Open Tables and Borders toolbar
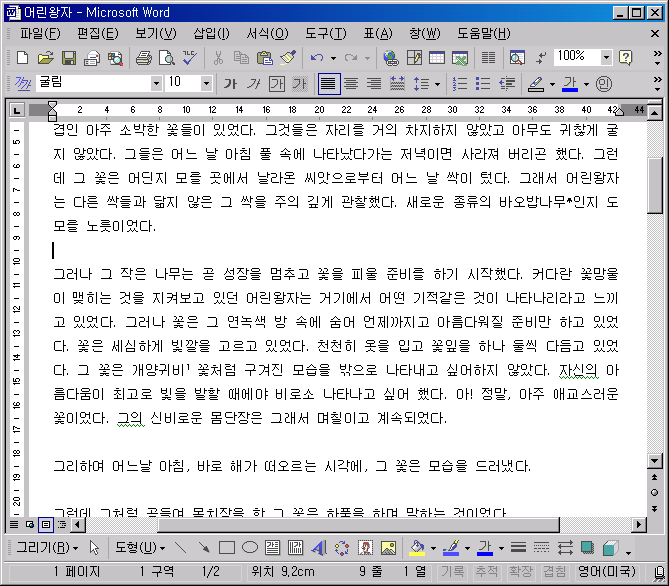669x586 pixels. tap(414, 58)
